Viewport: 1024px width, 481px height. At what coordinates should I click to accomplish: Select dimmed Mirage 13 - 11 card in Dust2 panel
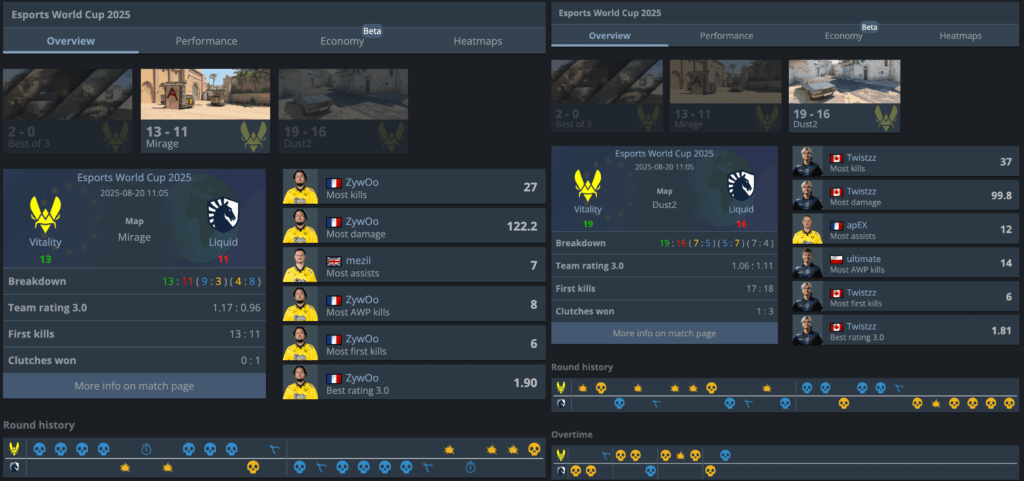click(726, 96)
